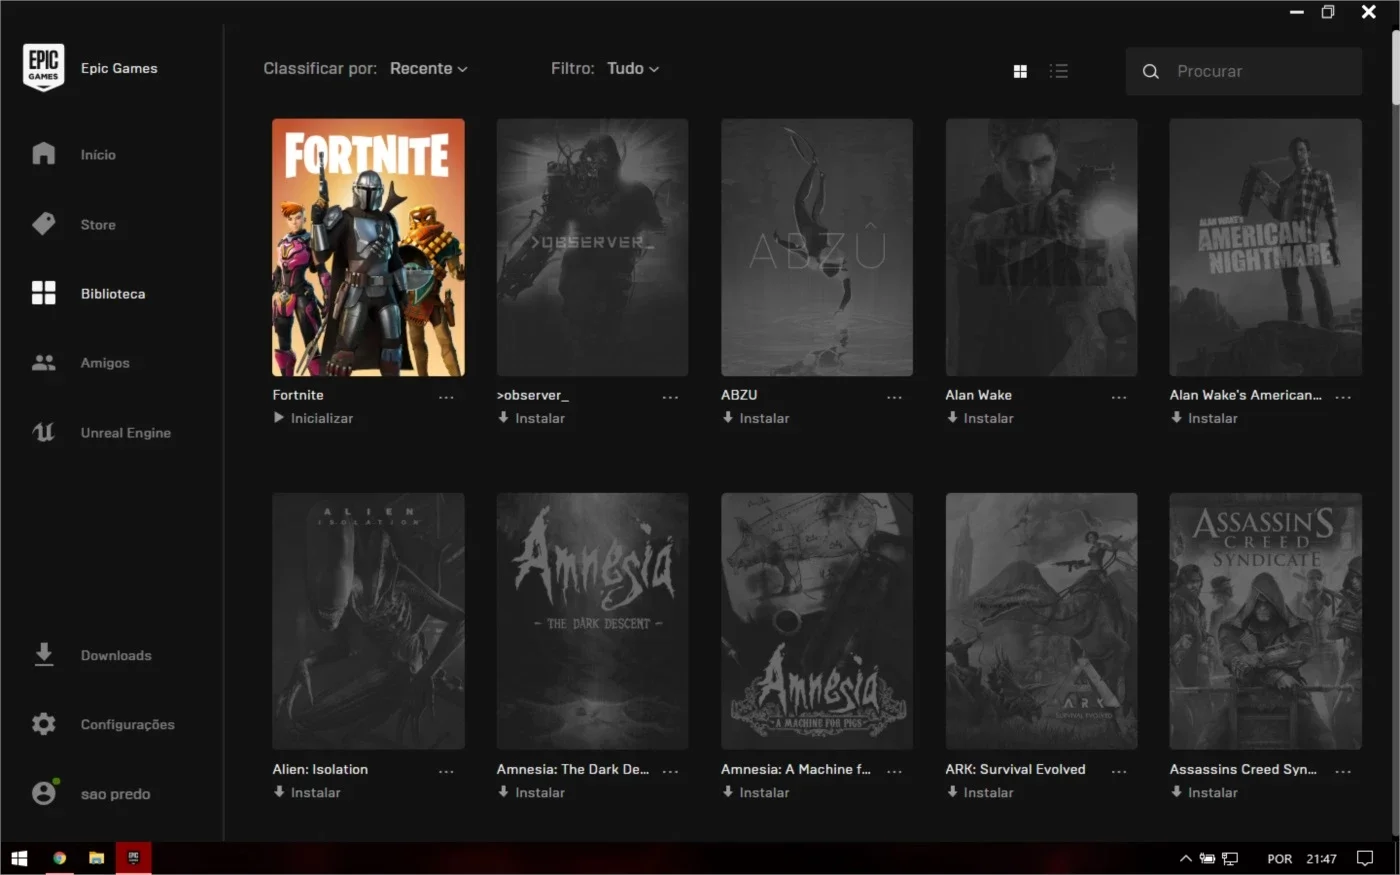Click the library vertical scrollbar
This screenshot has height=875, width=1400.
(x=1395, y=66)
